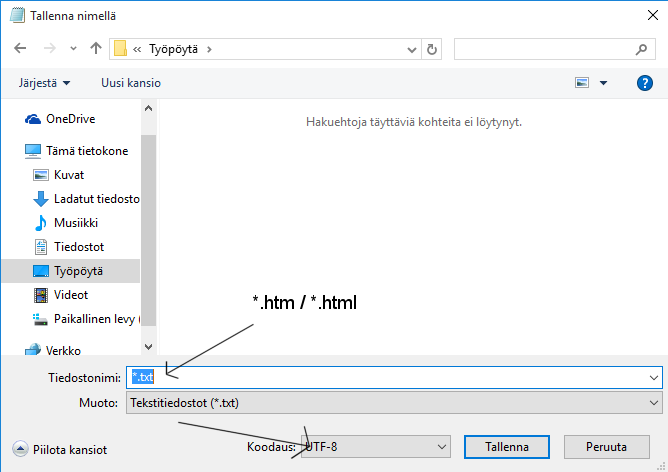Click the search magnifier icon
Image resolution: width=668 pixels, height=472 pixels.
(x=642, y=48)
